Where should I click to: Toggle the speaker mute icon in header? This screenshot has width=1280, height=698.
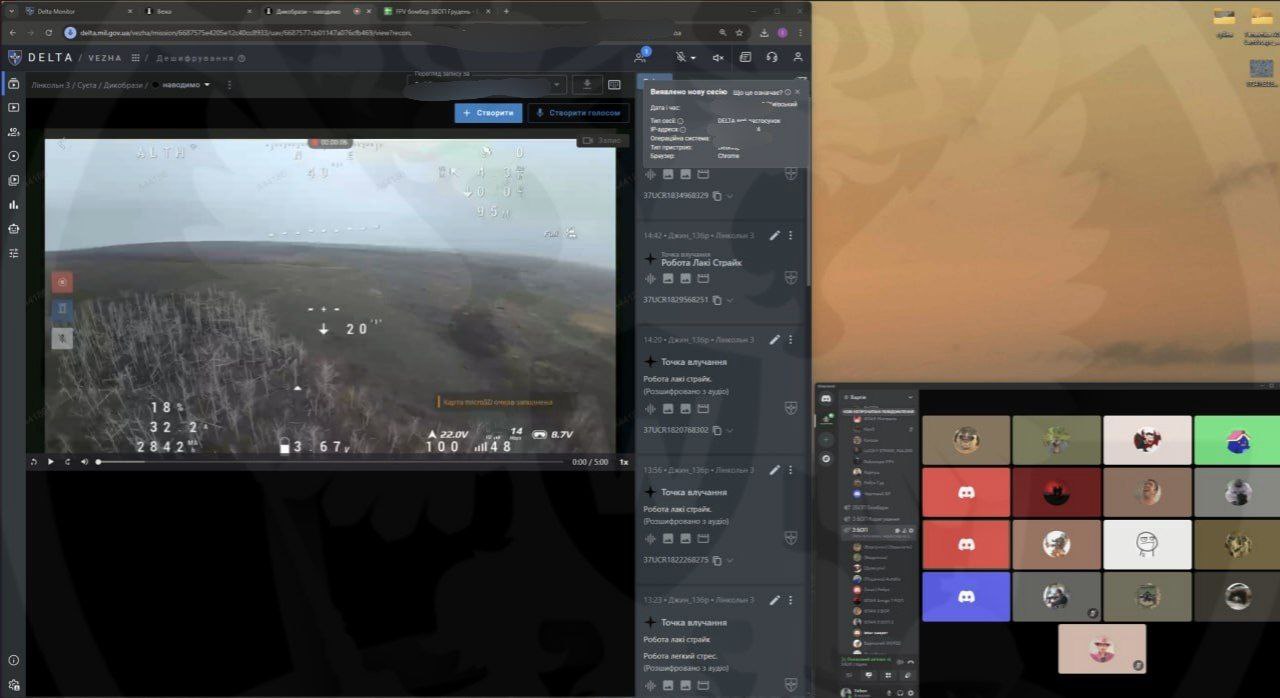(717, 58)
